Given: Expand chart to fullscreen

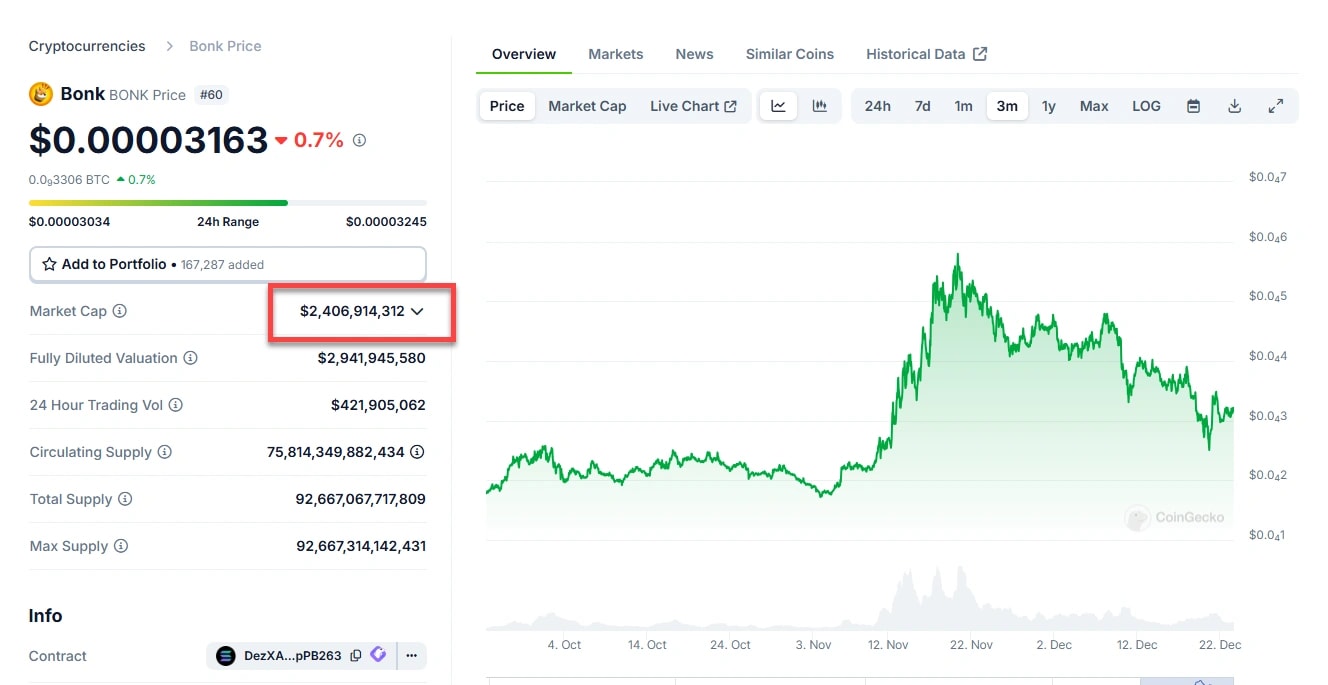Looking at the screenshot, I should point(1276,106).
